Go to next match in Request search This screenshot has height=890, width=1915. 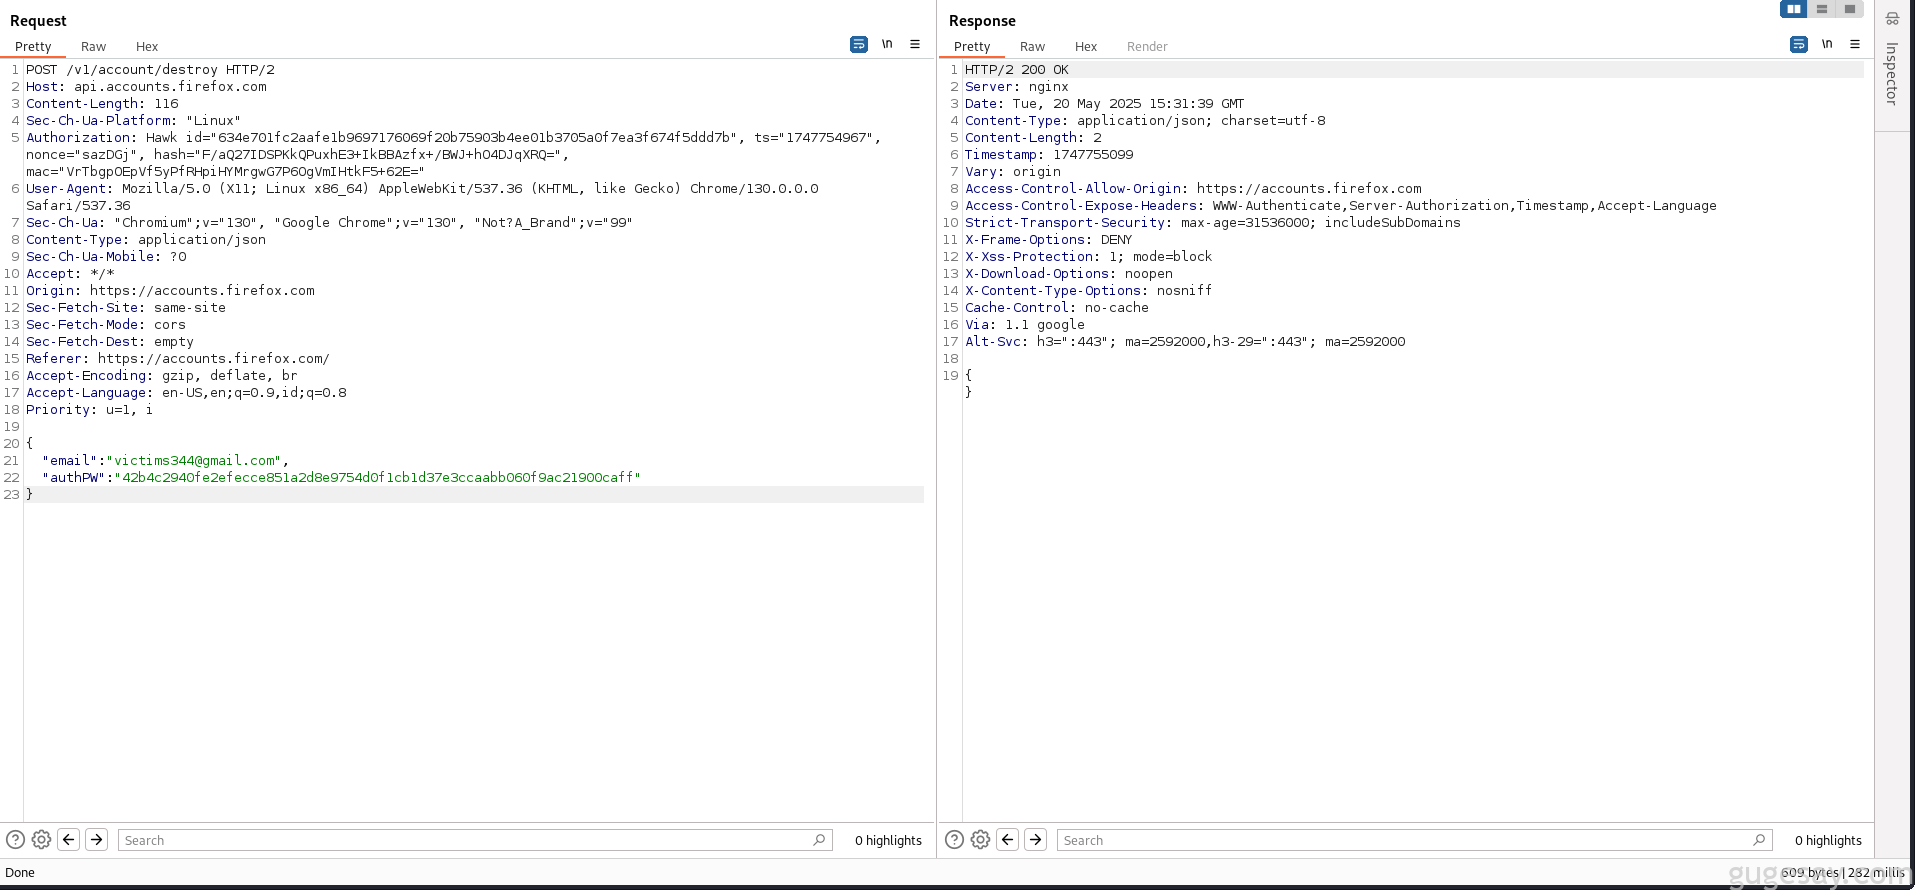coord(97,840)
